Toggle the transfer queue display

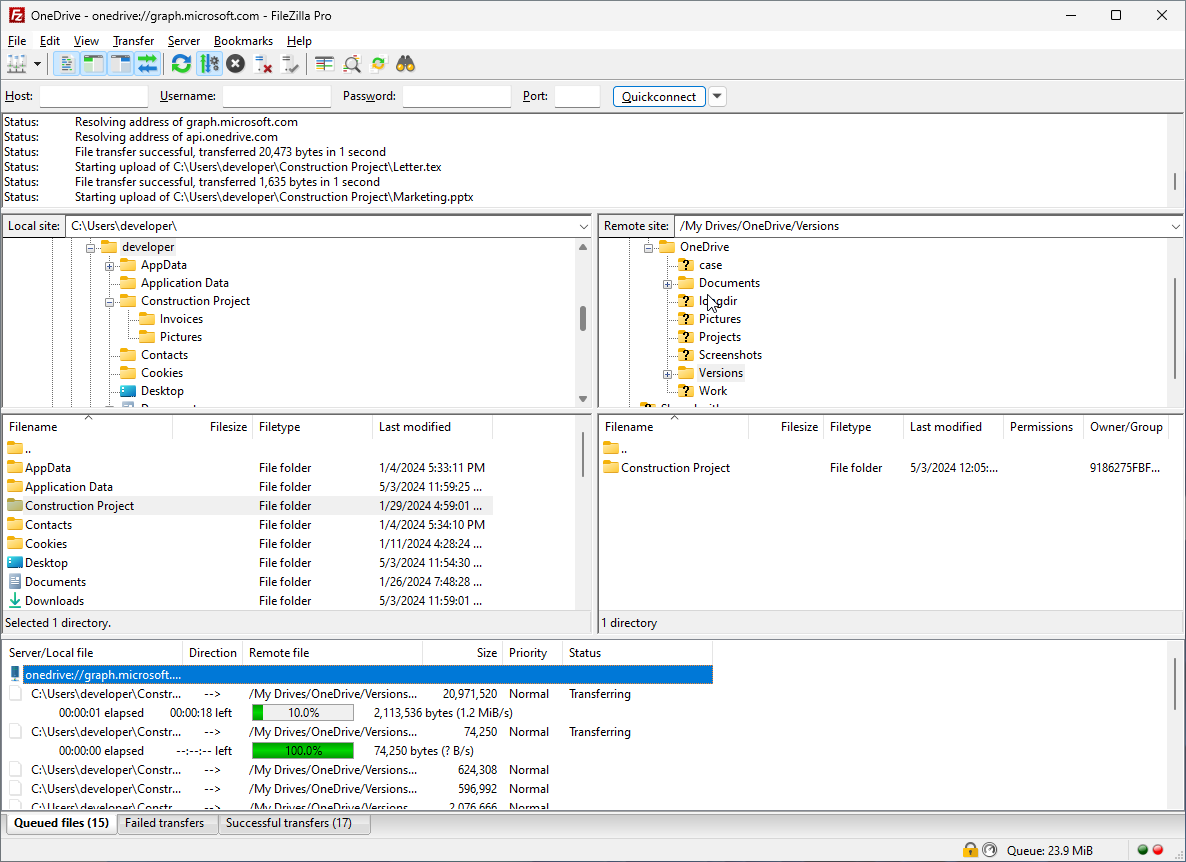pyautogui.click(x=148, y=63)
